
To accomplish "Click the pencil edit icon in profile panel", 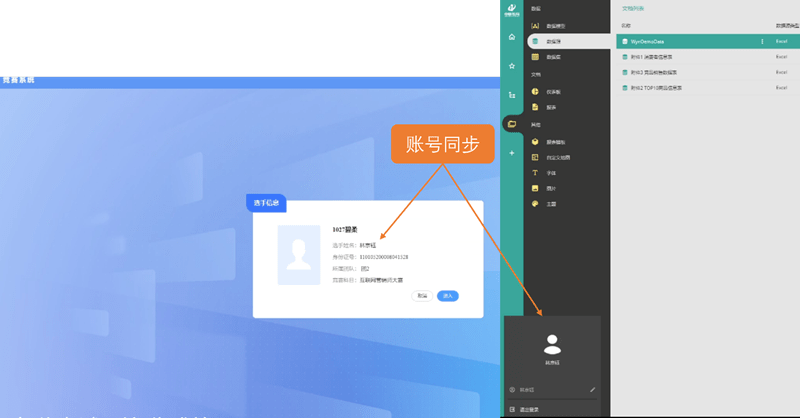I will [x=592, y=390].
